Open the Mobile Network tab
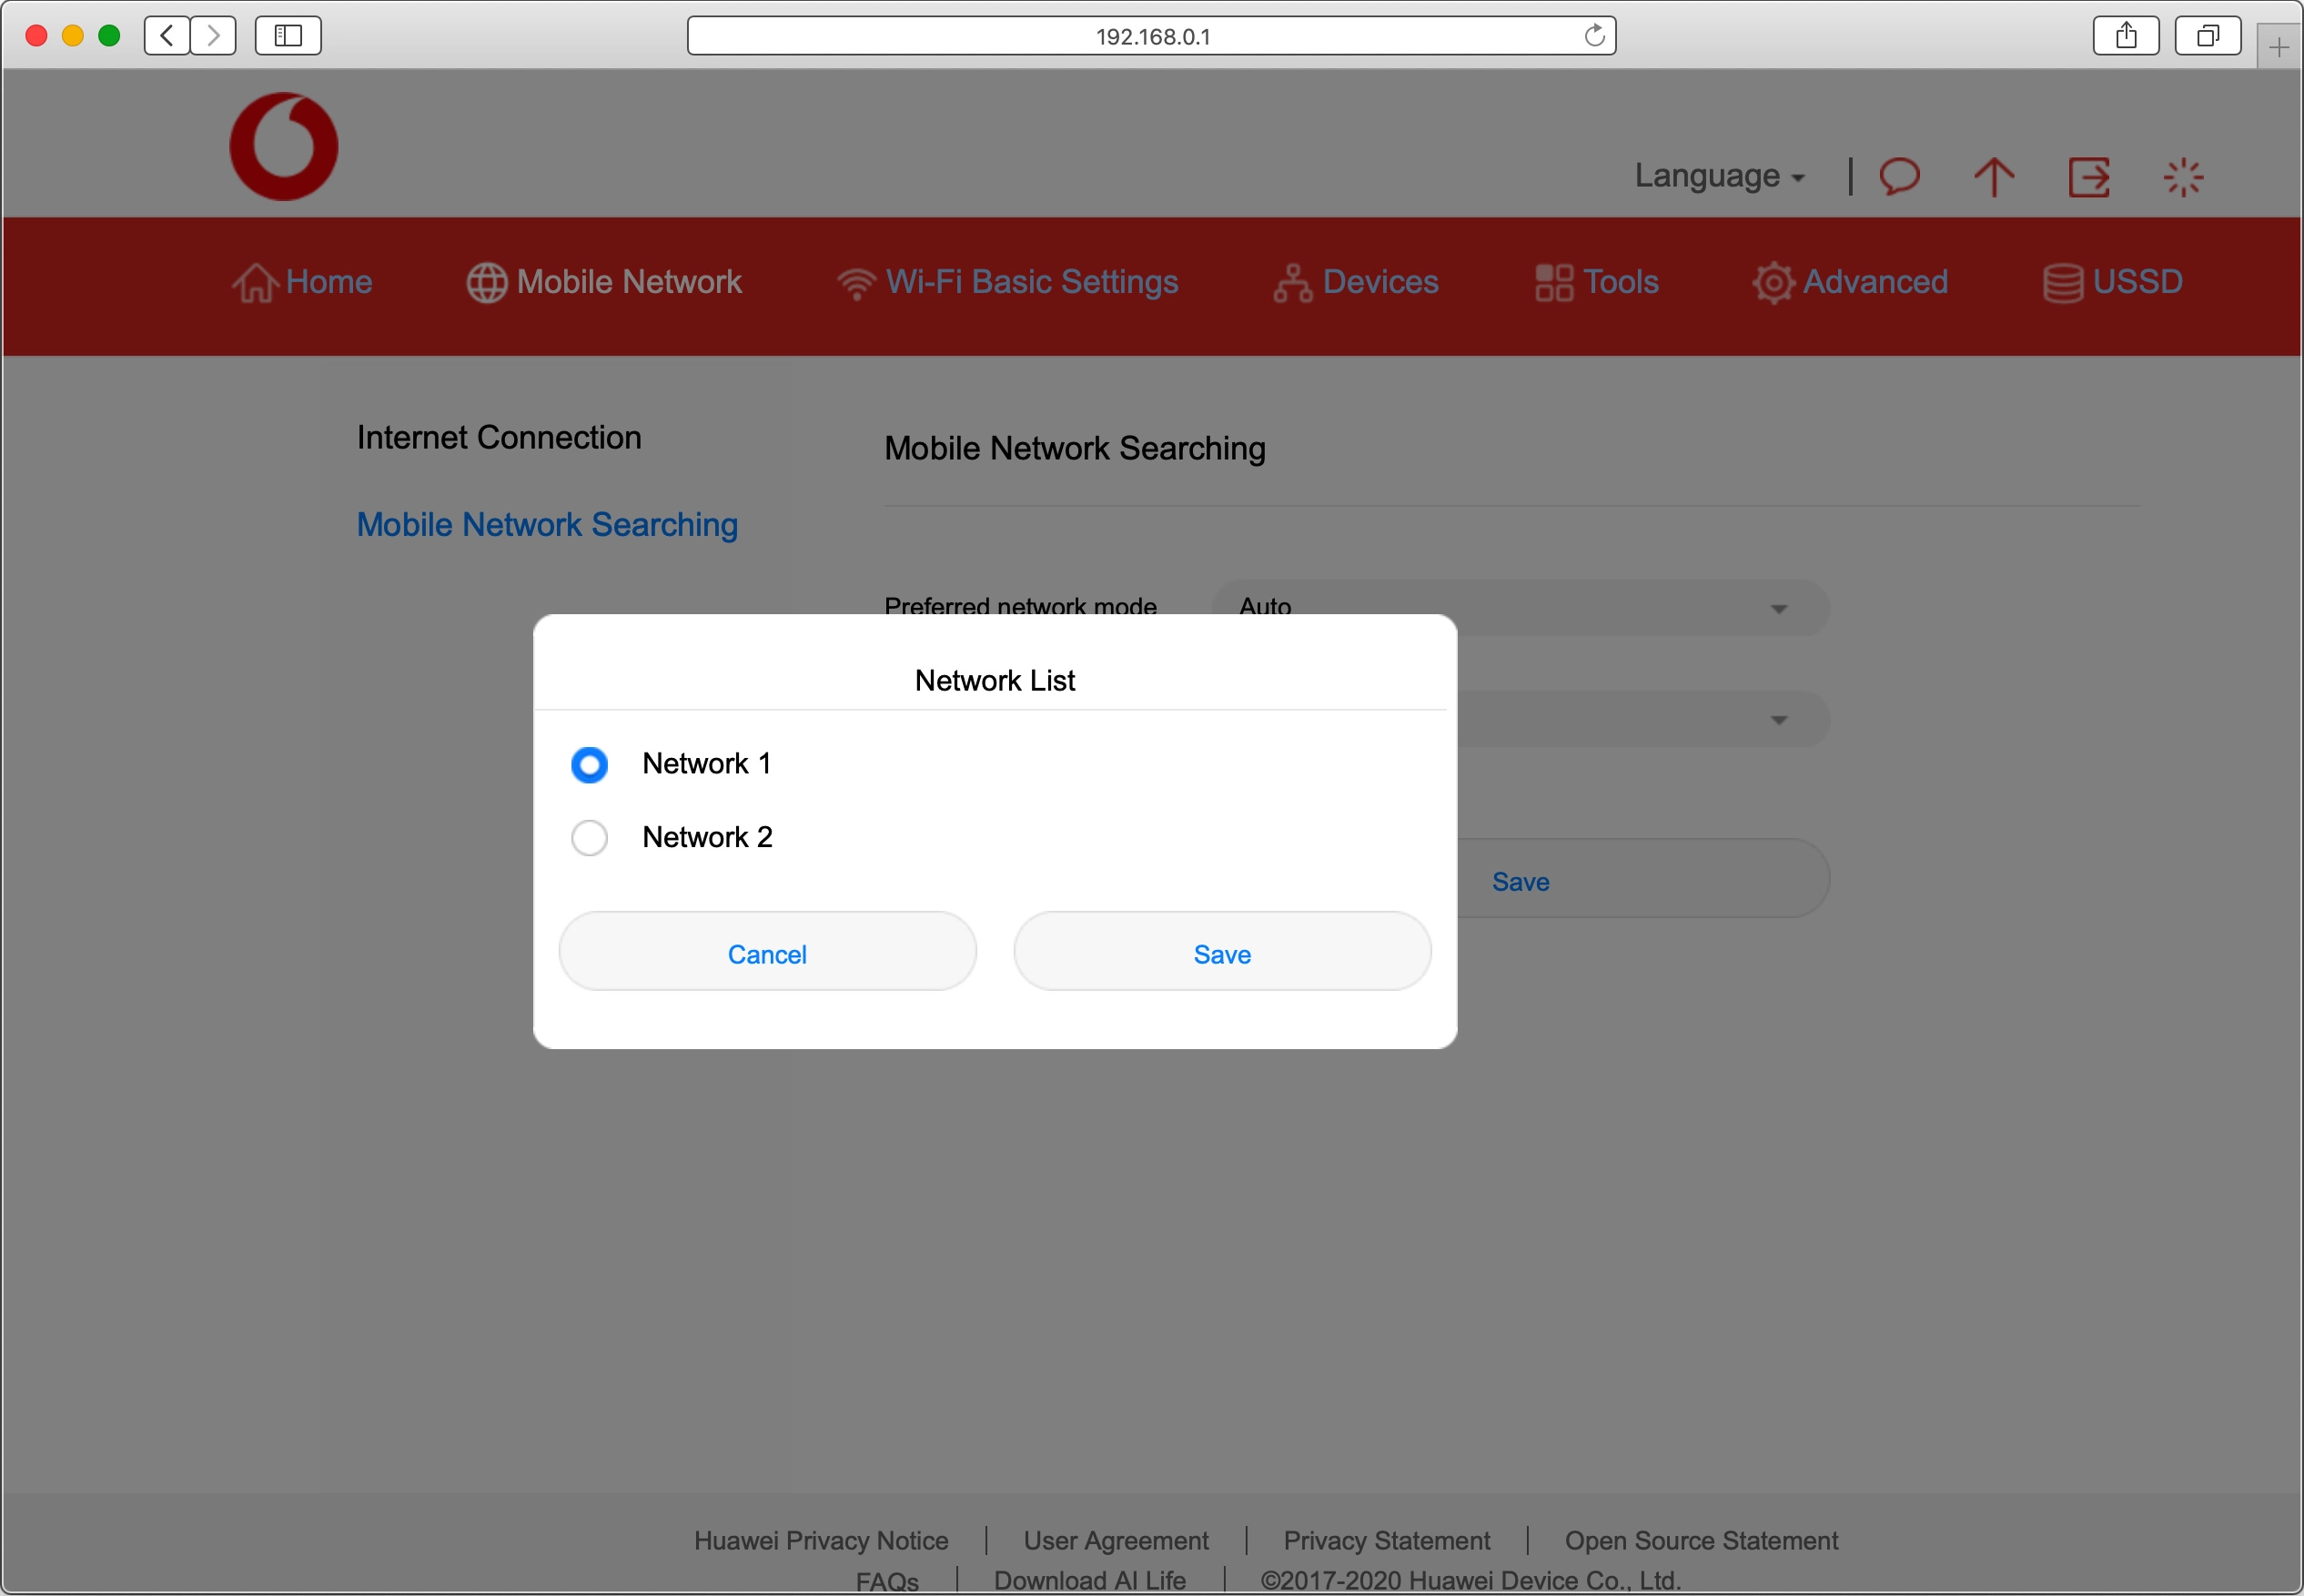This screenshot has width=2304, height=1596. (605, 282)
